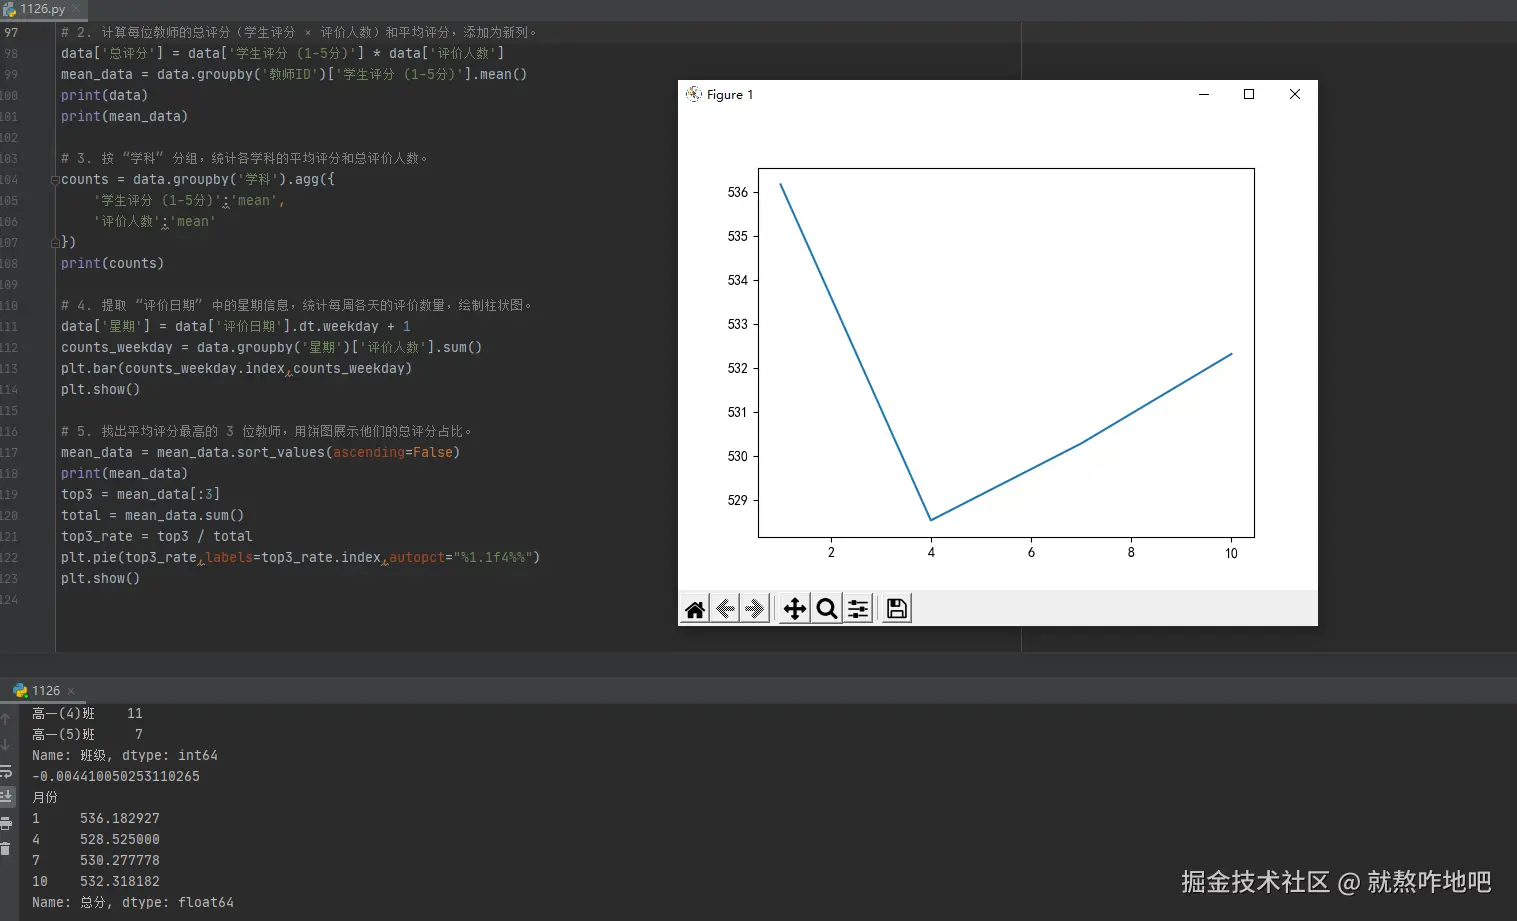Click the total = mean_data.sum() line

point(152,516)
